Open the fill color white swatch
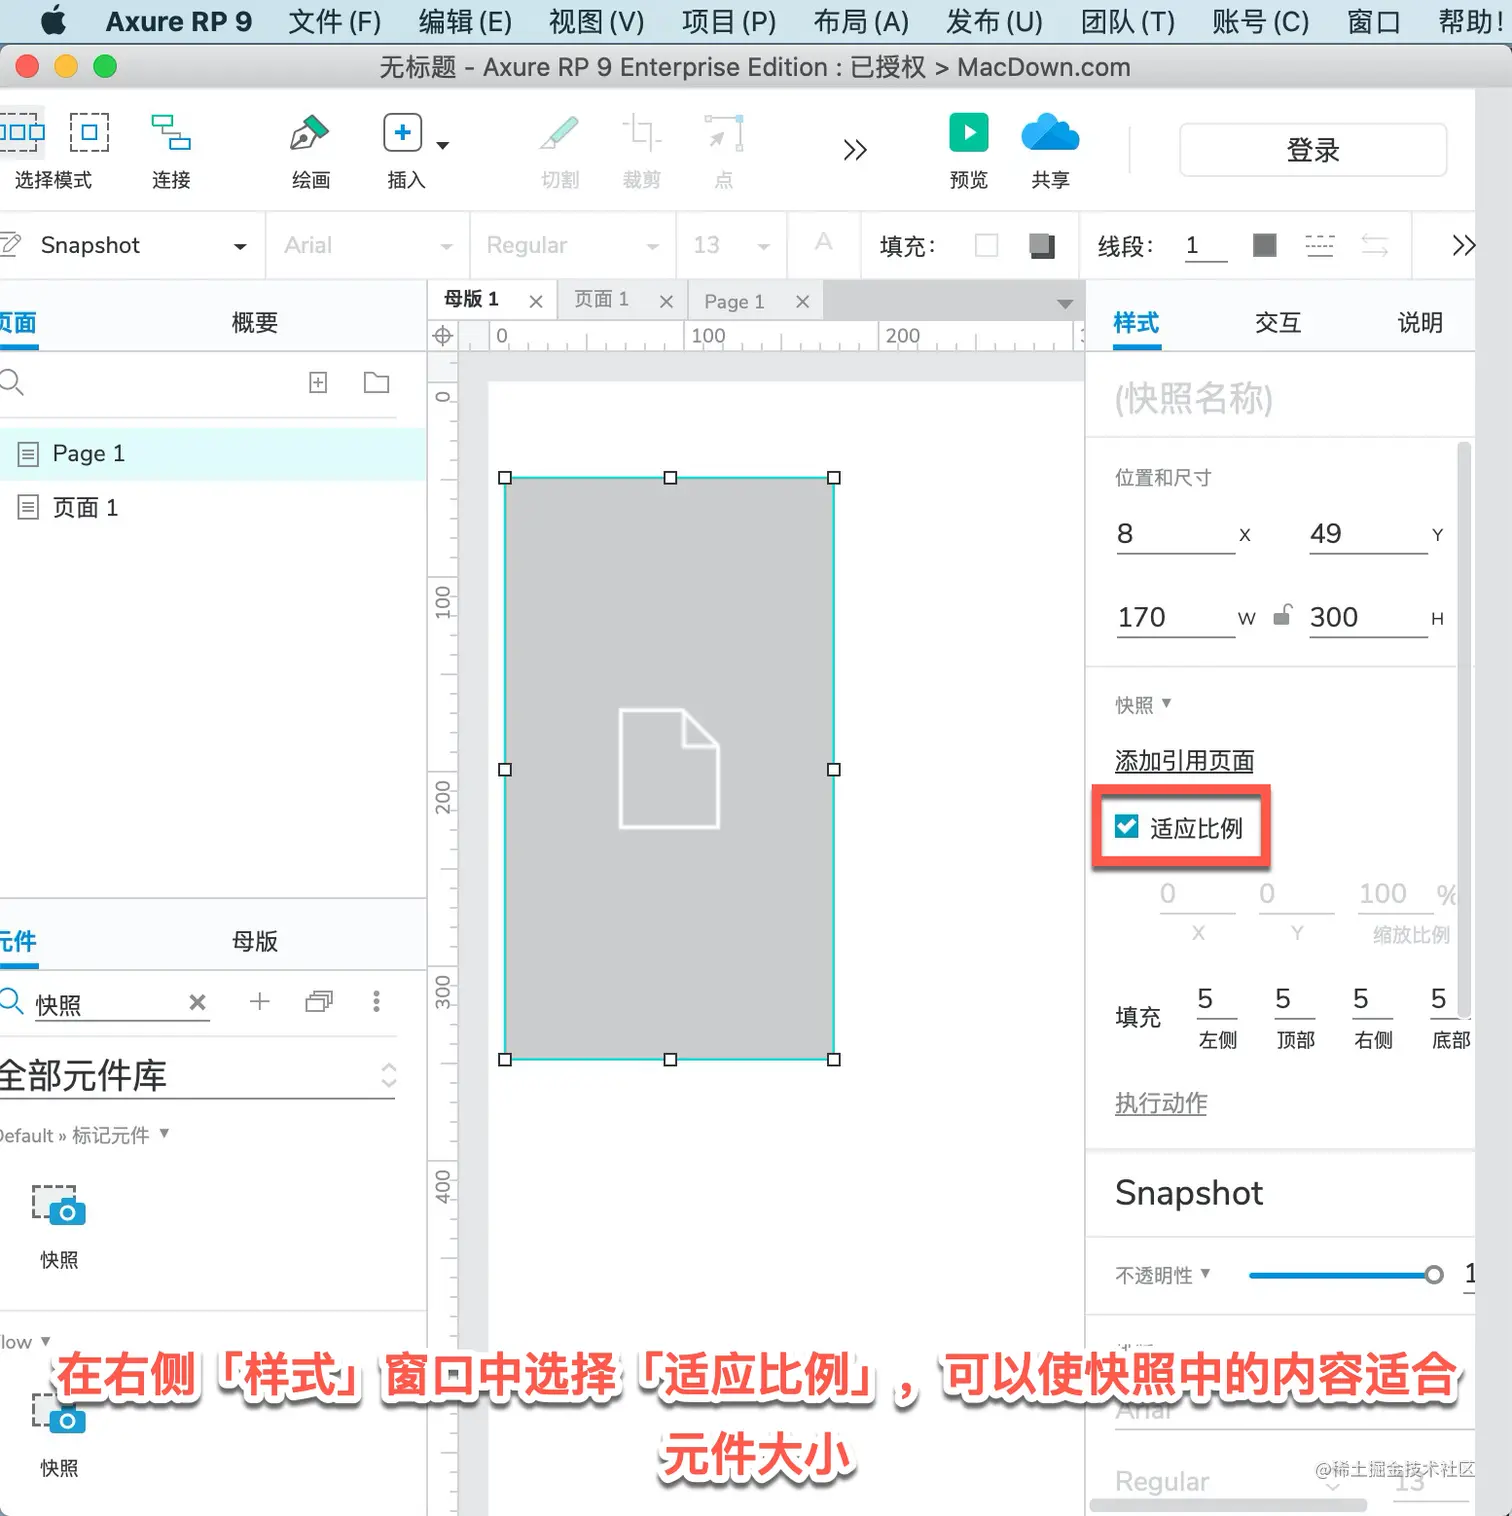The height and width of the screenshot is (1516, 1512). click(986, 245)
